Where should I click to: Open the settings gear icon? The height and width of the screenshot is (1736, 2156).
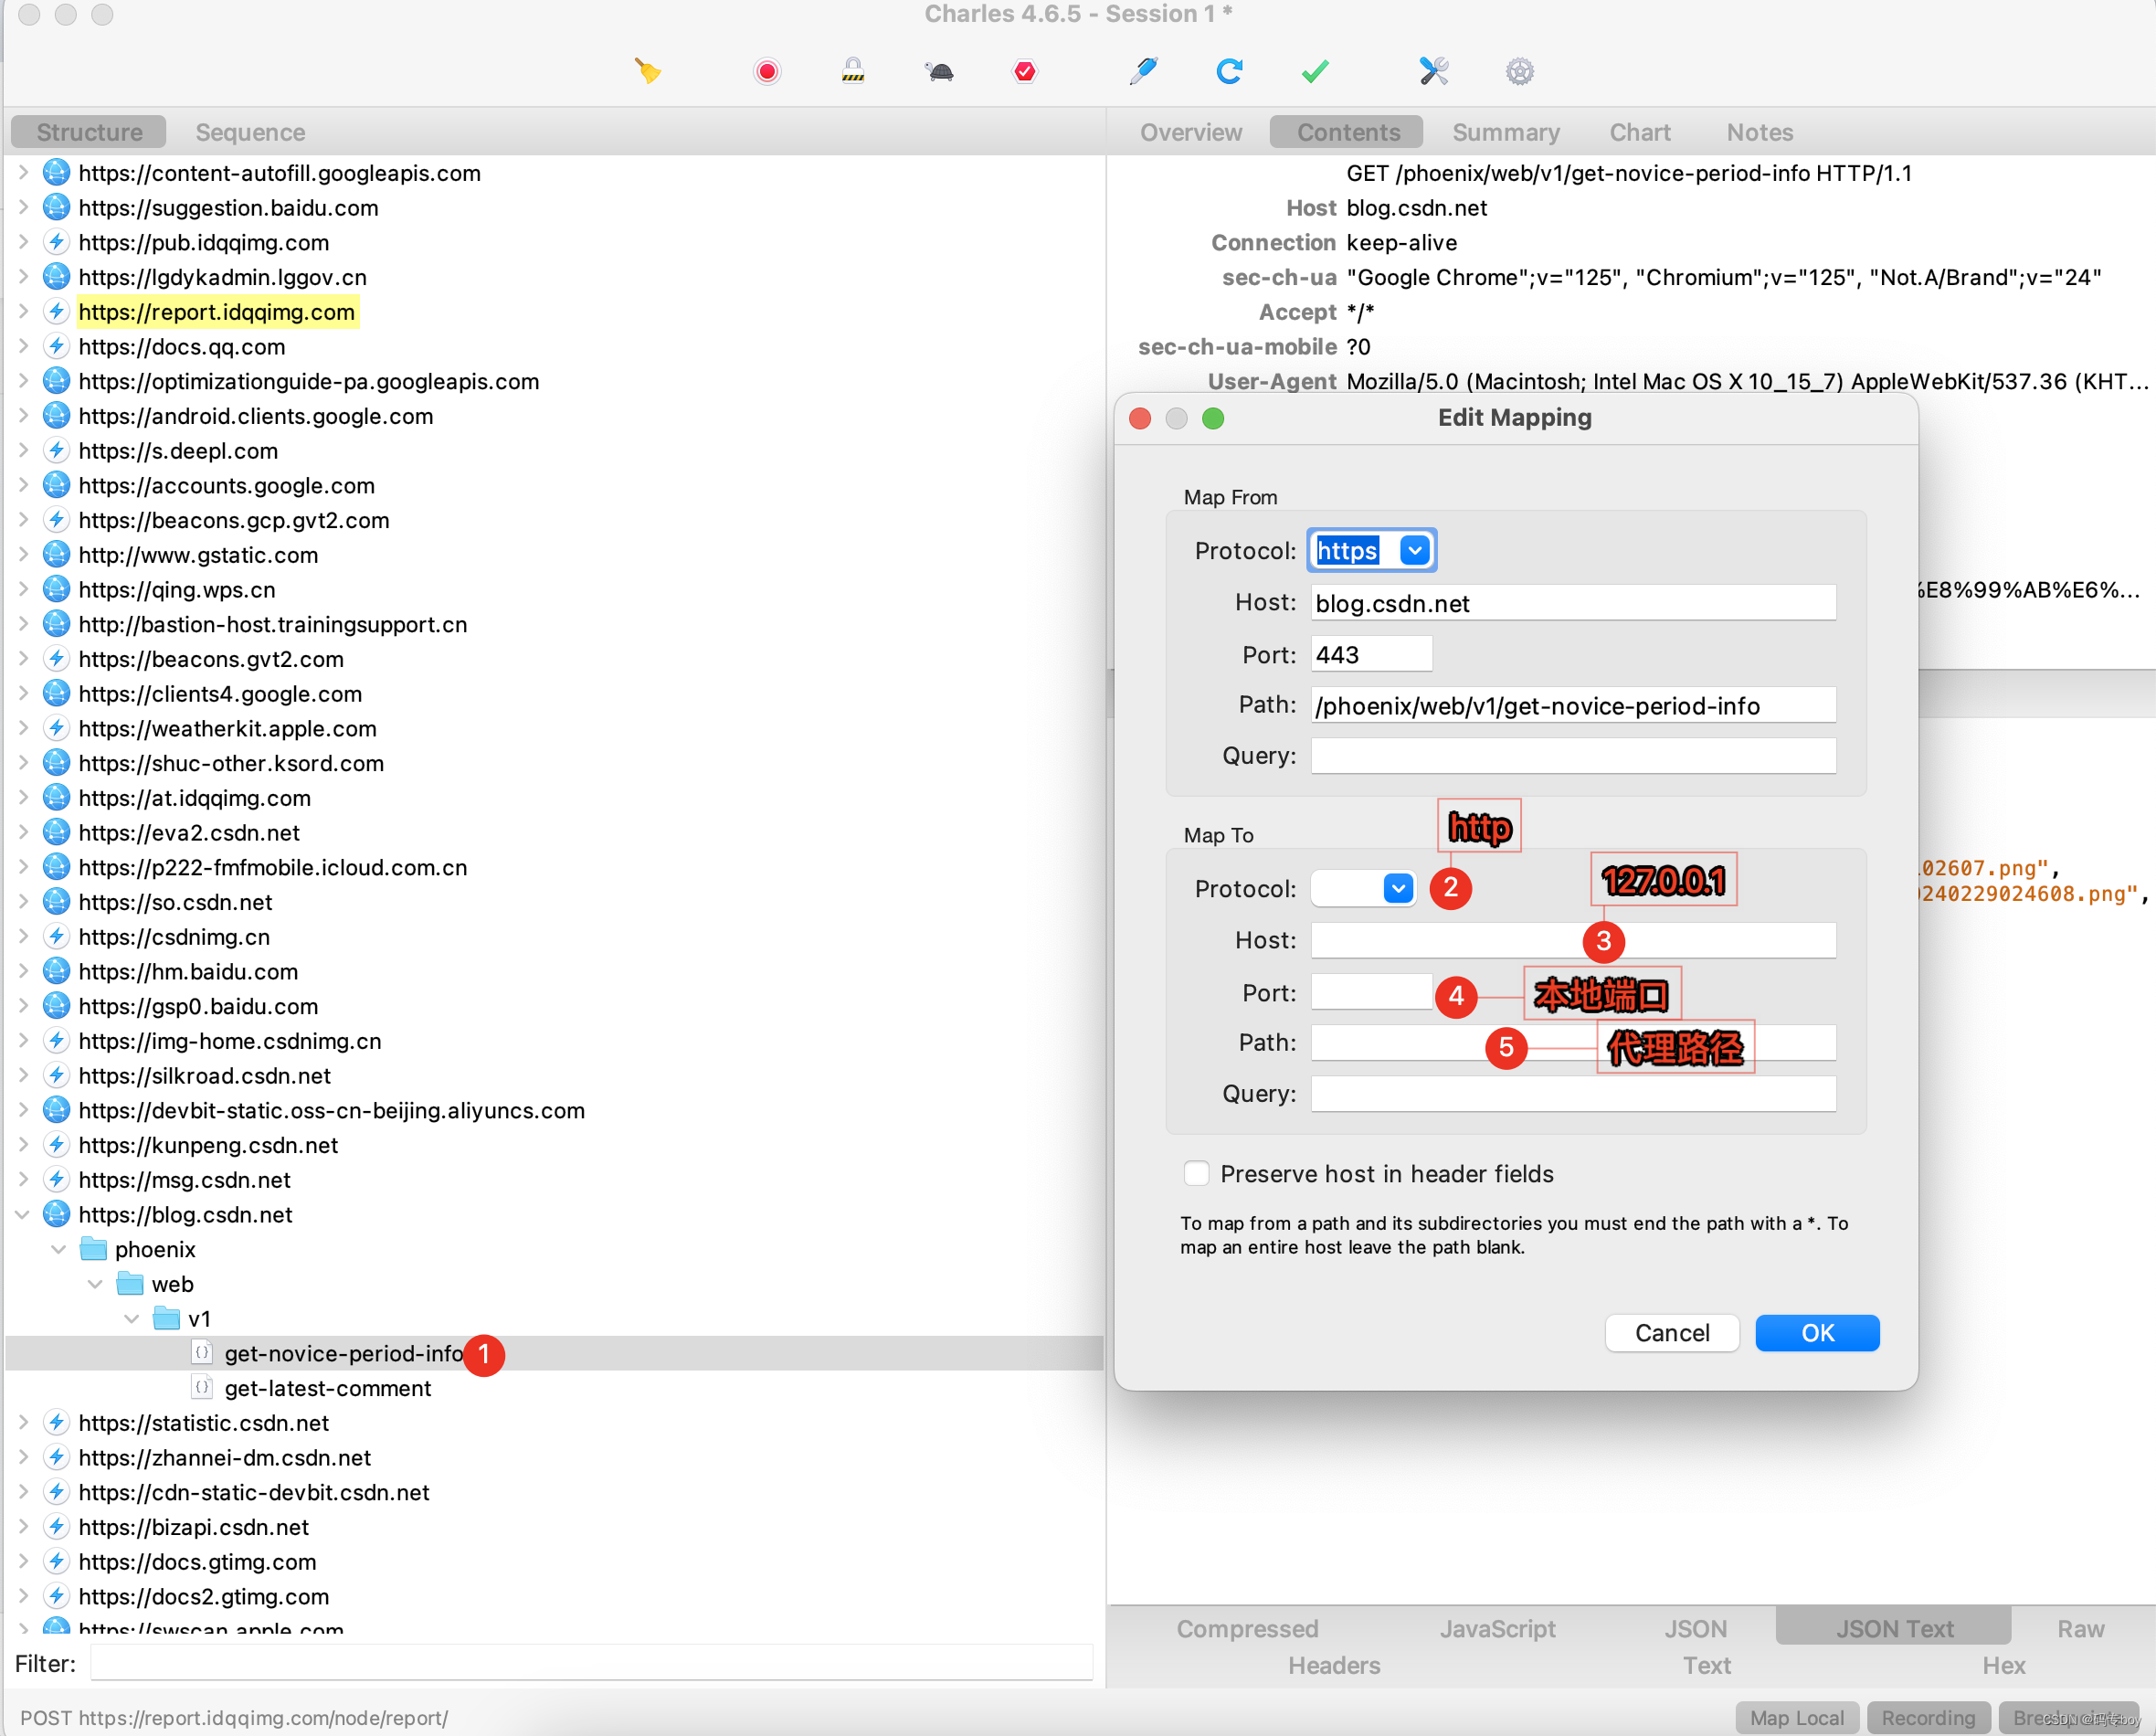(1519, 71)
